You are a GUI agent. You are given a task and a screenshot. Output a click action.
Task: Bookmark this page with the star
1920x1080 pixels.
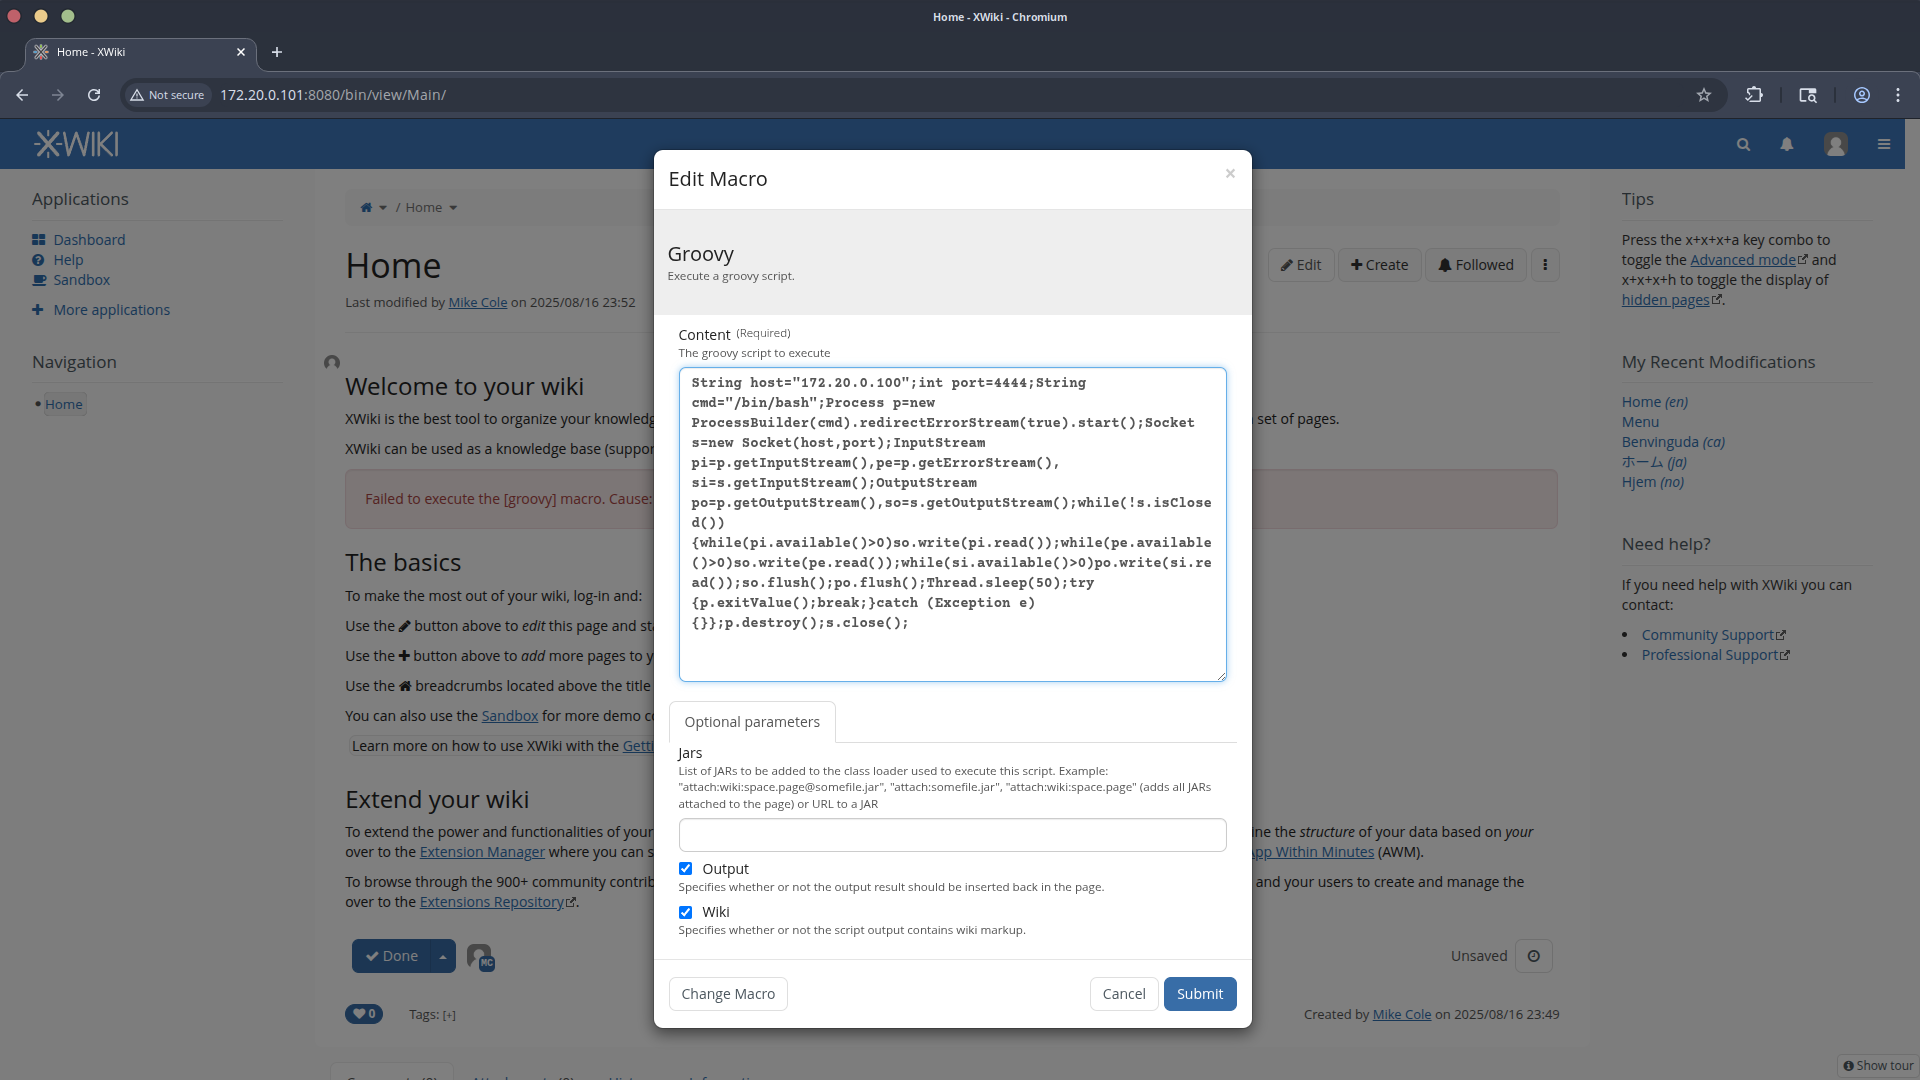click(1704, 95)
